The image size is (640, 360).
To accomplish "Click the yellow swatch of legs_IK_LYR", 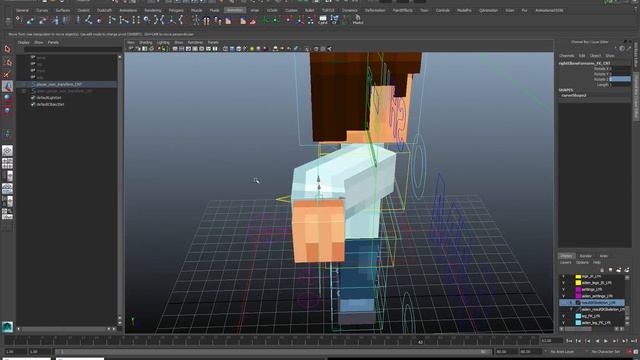I will point(578,276).
